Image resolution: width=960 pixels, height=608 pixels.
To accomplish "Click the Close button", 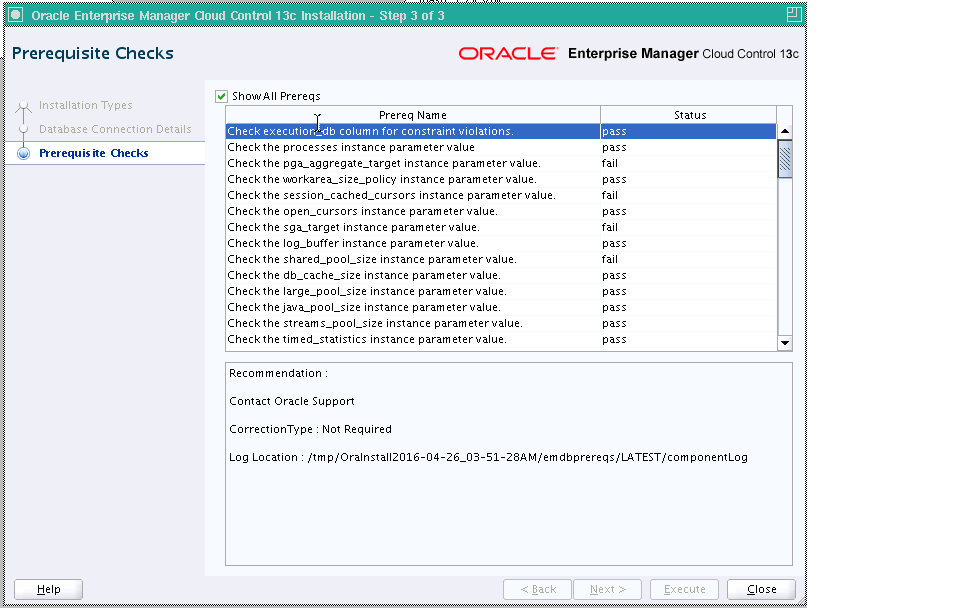I will 762,589.
